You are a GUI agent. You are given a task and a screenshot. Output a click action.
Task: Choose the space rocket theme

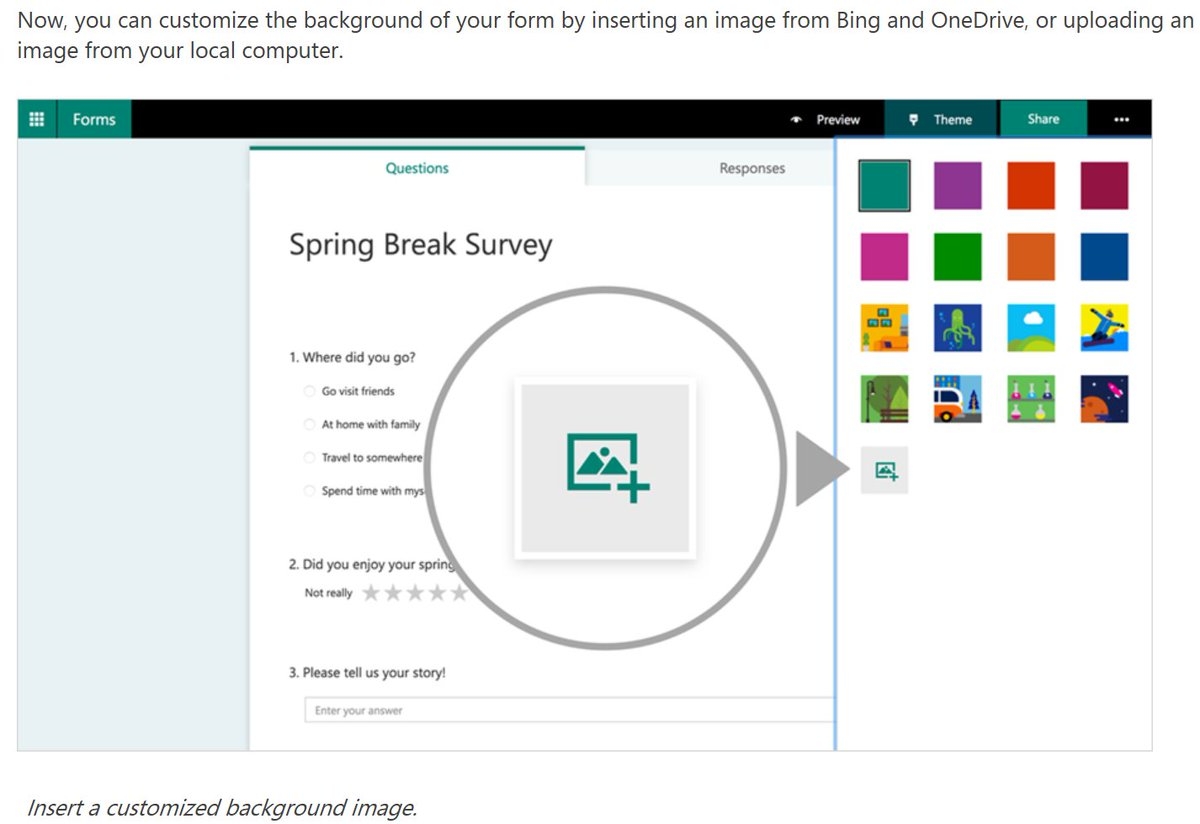tap(1104, 399)
